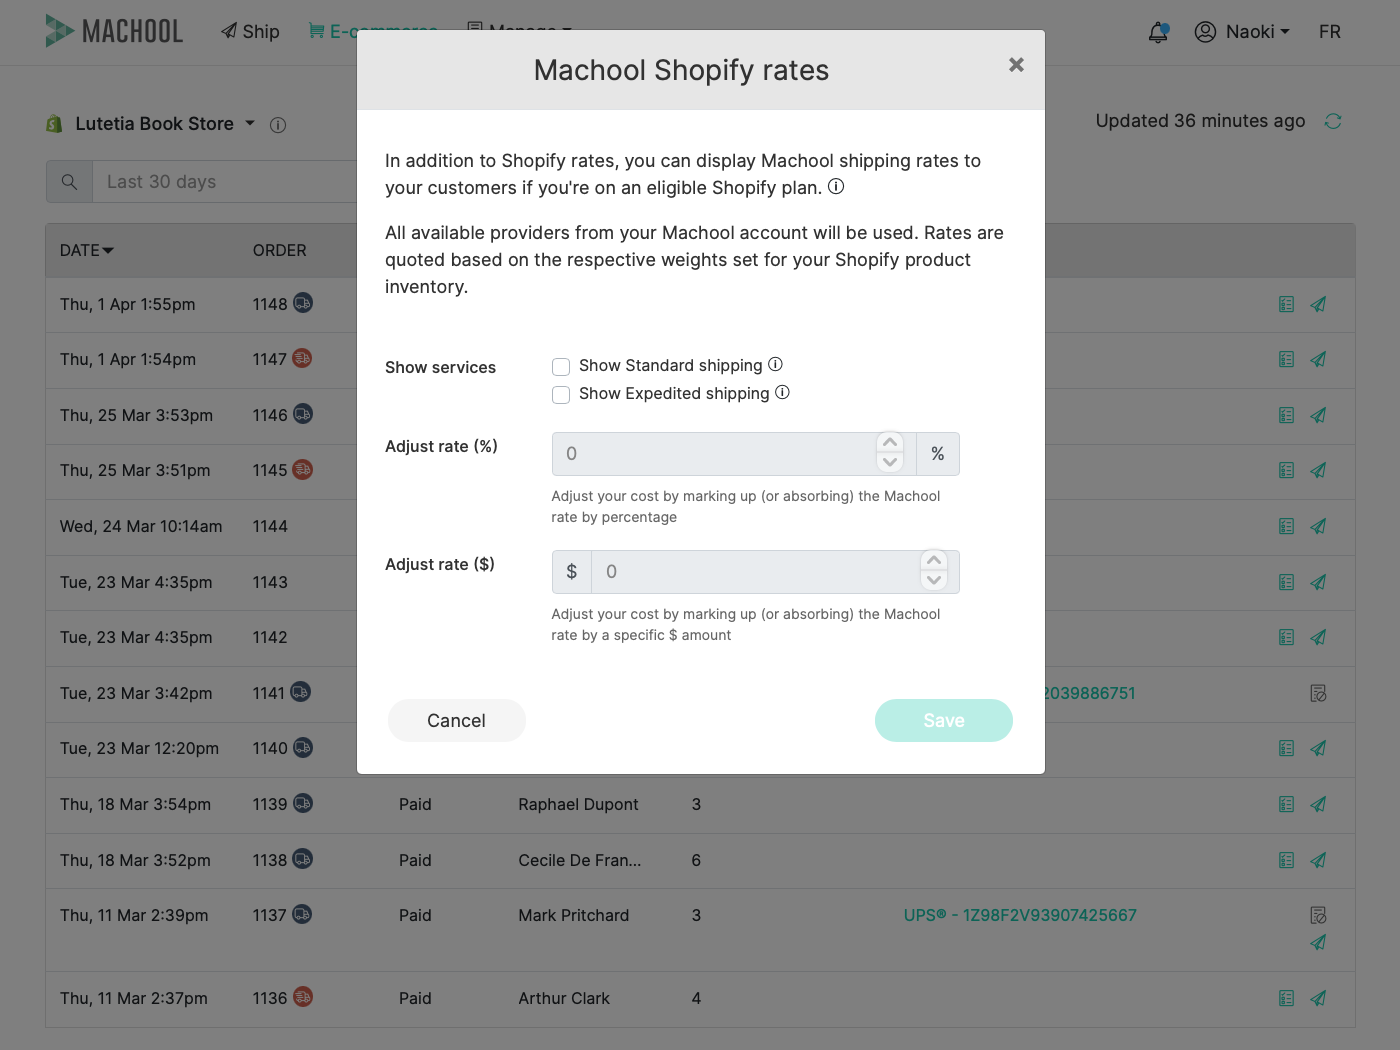
Task: Click Updated 36 minutes ago text
Action: pyautogui.click(x=1200, y=121)
